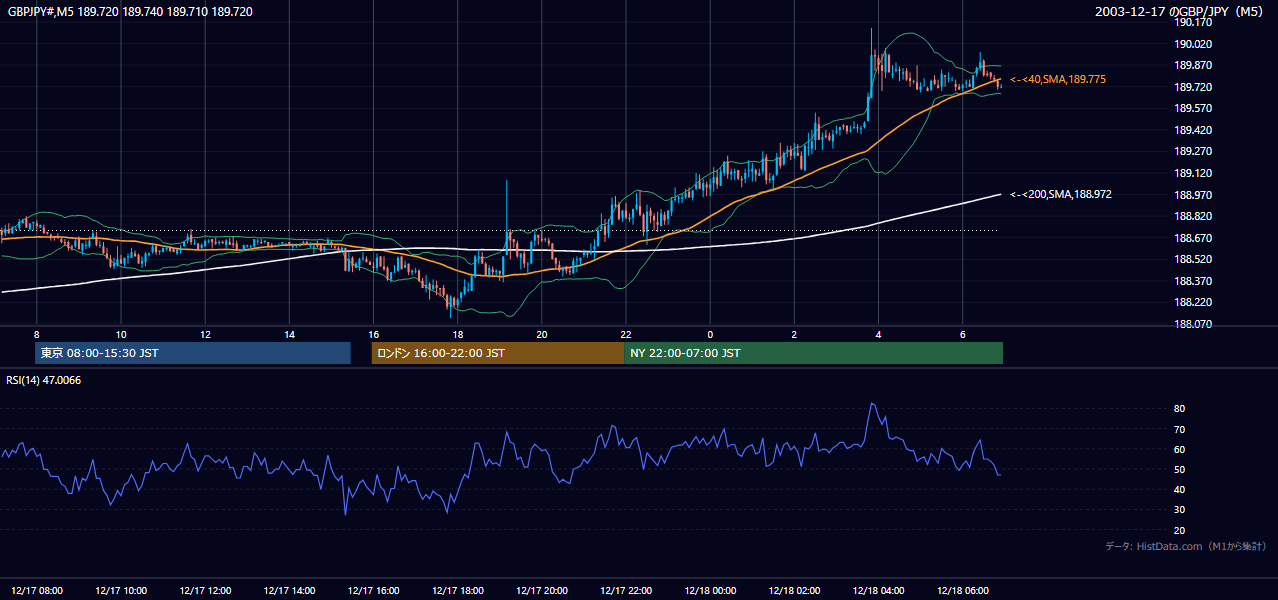
Task: Open the HistData.com data source credit
Action: click(x=1186, y=546)
